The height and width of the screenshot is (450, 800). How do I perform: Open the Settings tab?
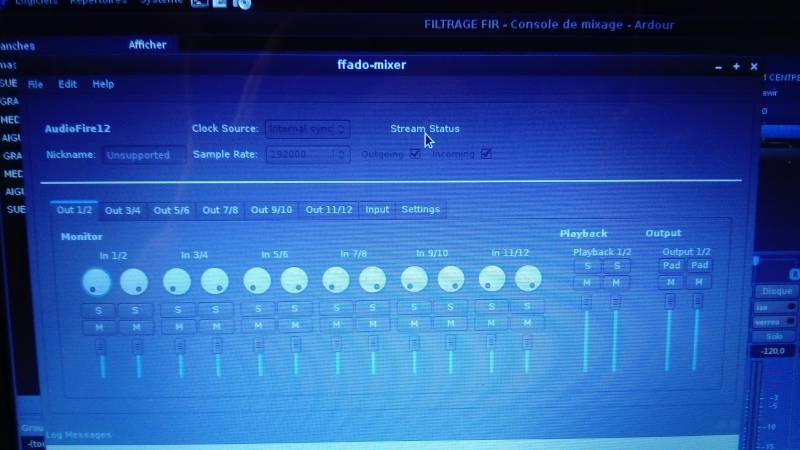click(x=420, y=209)
